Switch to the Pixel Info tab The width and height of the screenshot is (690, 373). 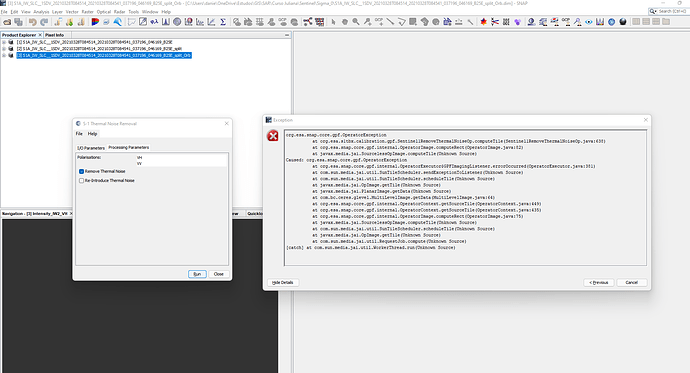coord(55,35)
